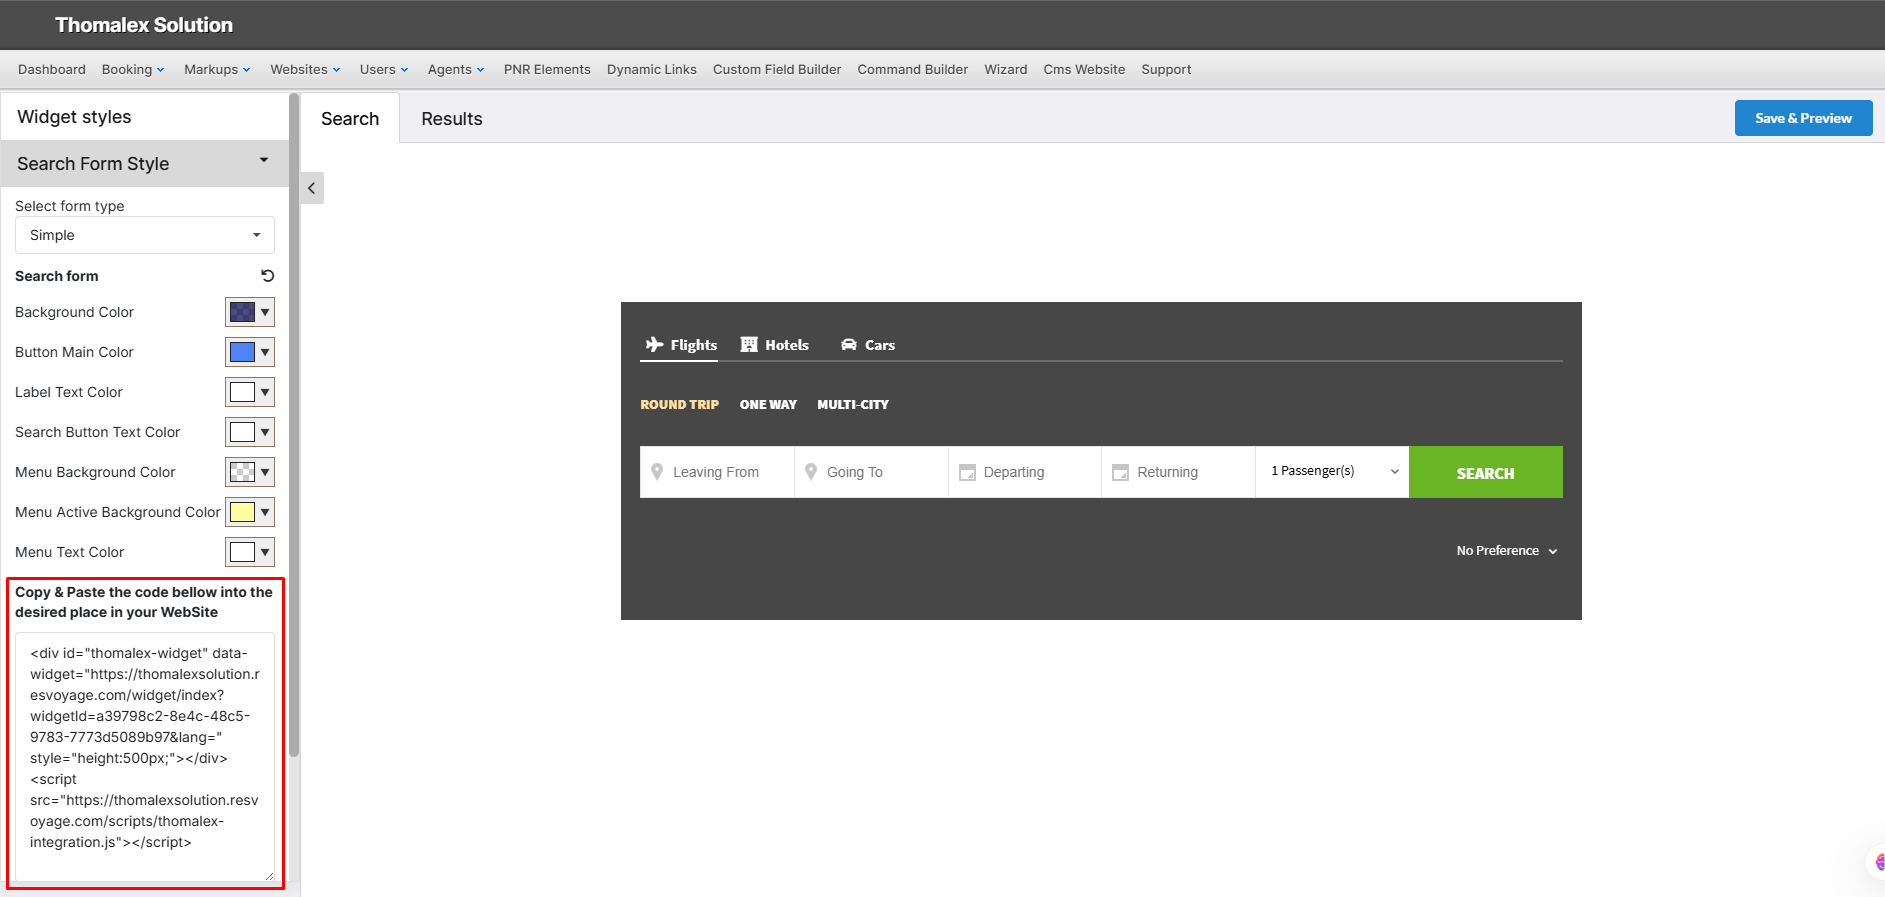Click the Leaving From location pin icon

[x=657, y=472]
